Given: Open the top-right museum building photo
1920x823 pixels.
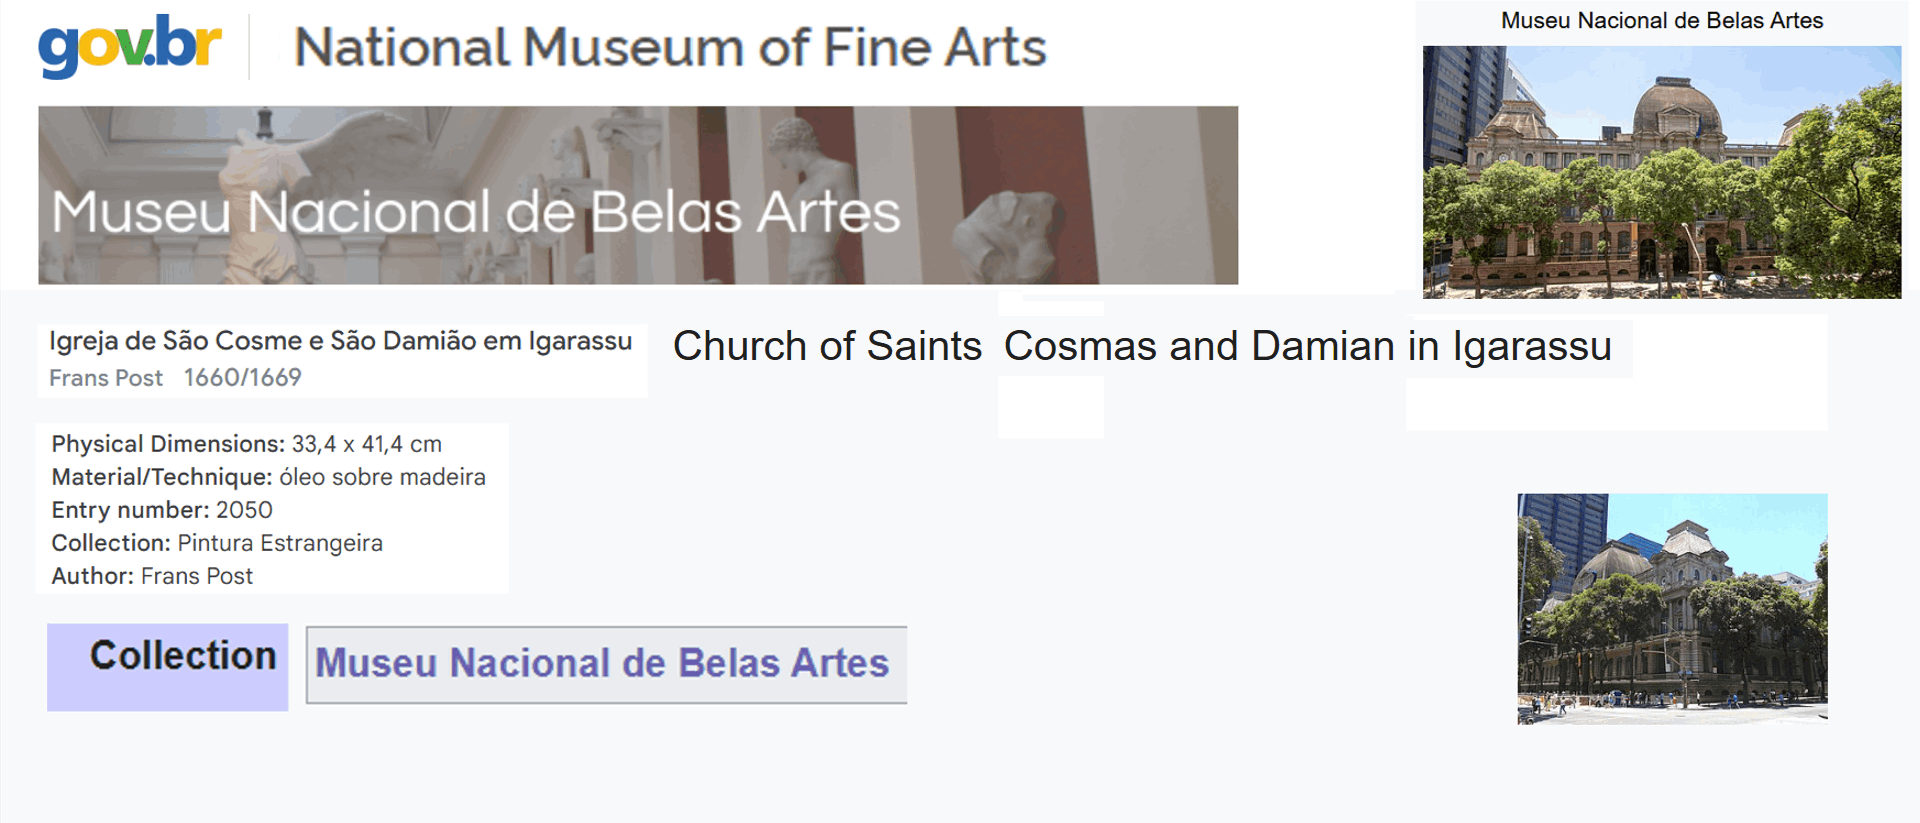Looking at the screenshot, I should point(1661,172).
